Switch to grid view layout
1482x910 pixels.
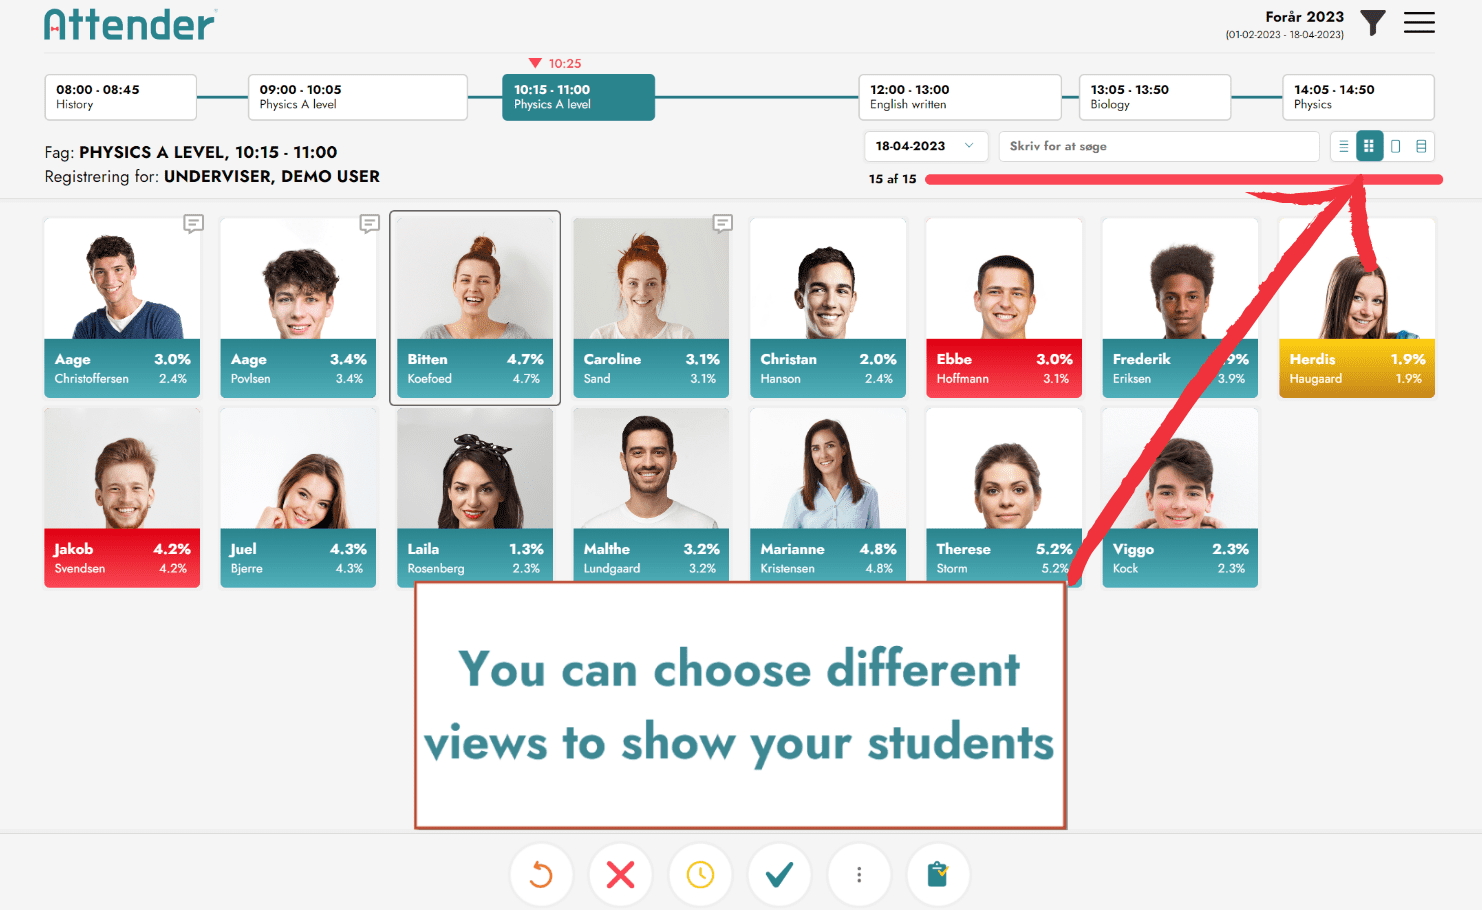(1369, 146)
